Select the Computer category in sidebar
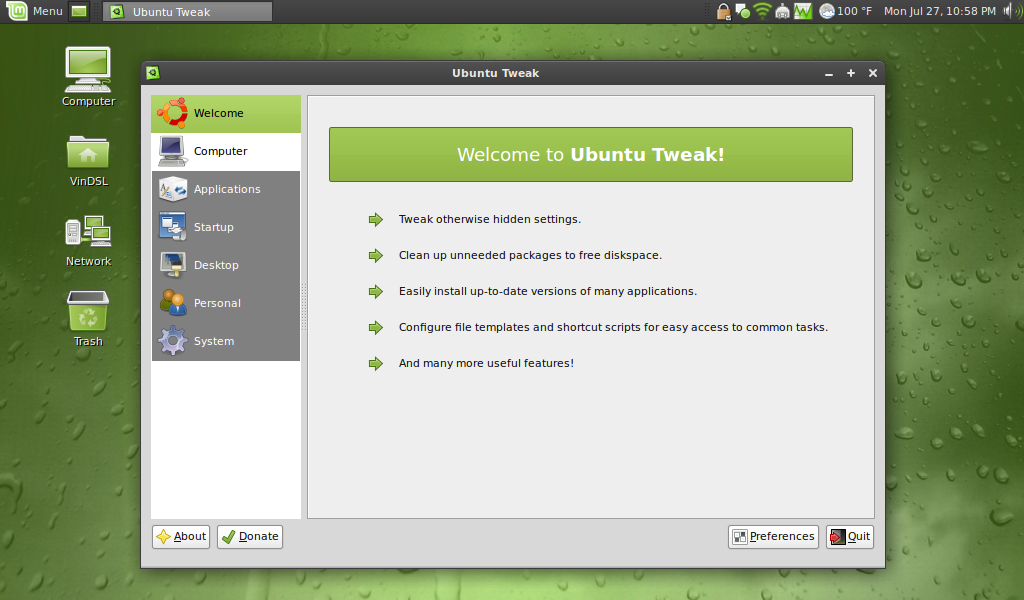This screenshot has width=1024, height=600. click(x=225, y=152)
